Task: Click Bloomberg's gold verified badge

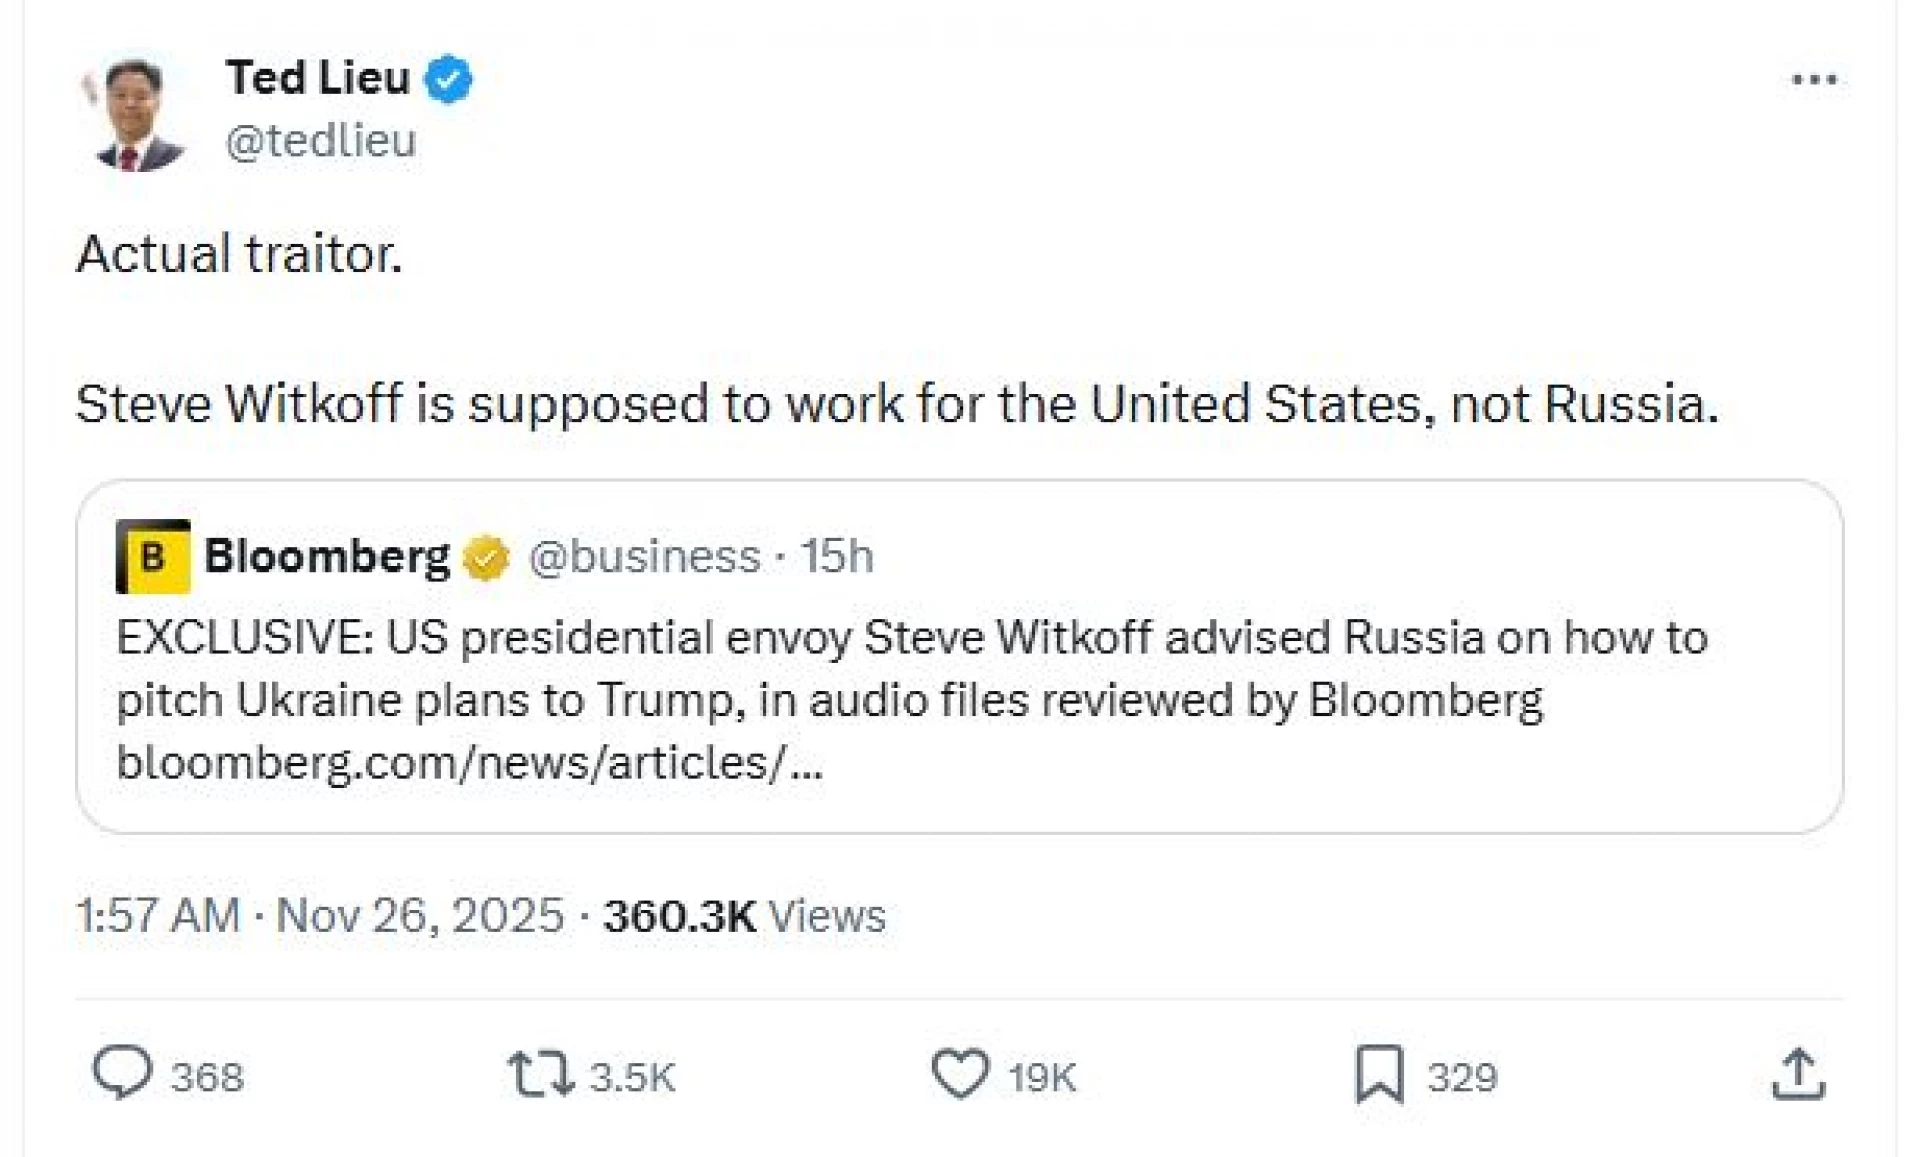Action: point(487,557)
